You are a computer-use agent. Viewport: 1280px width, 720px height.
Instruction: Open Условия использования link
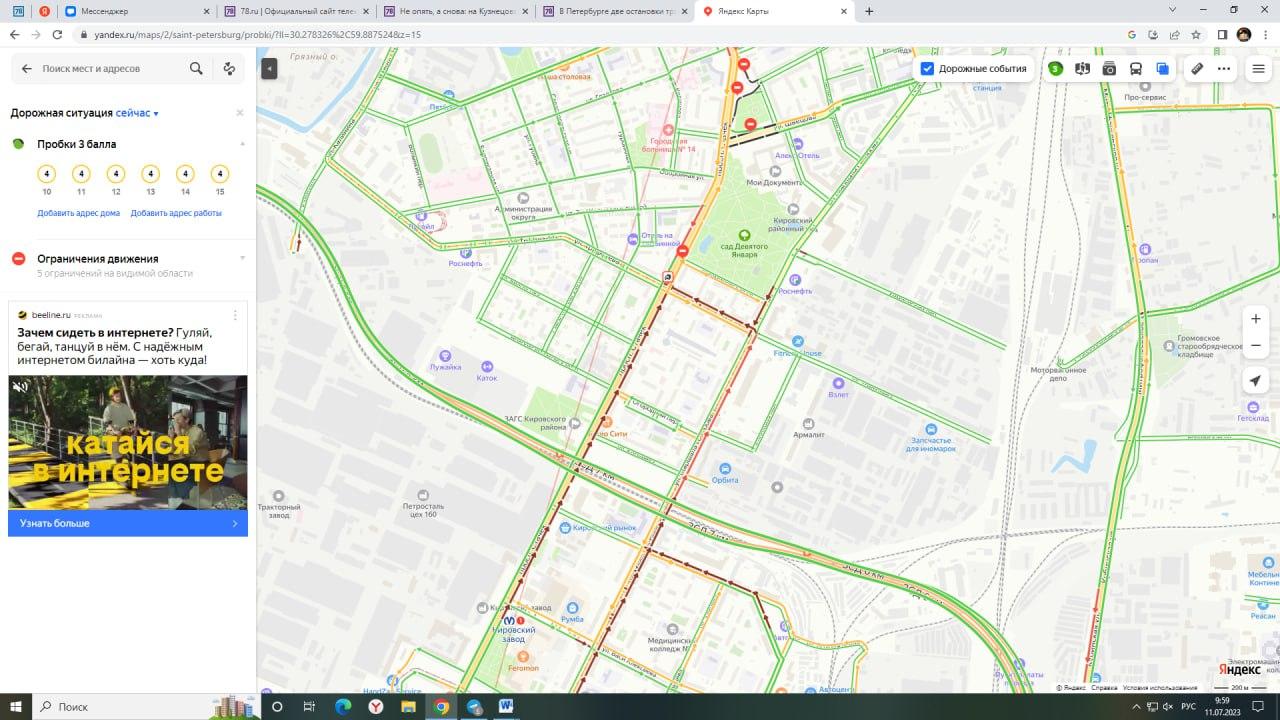tap(1160, 688)
